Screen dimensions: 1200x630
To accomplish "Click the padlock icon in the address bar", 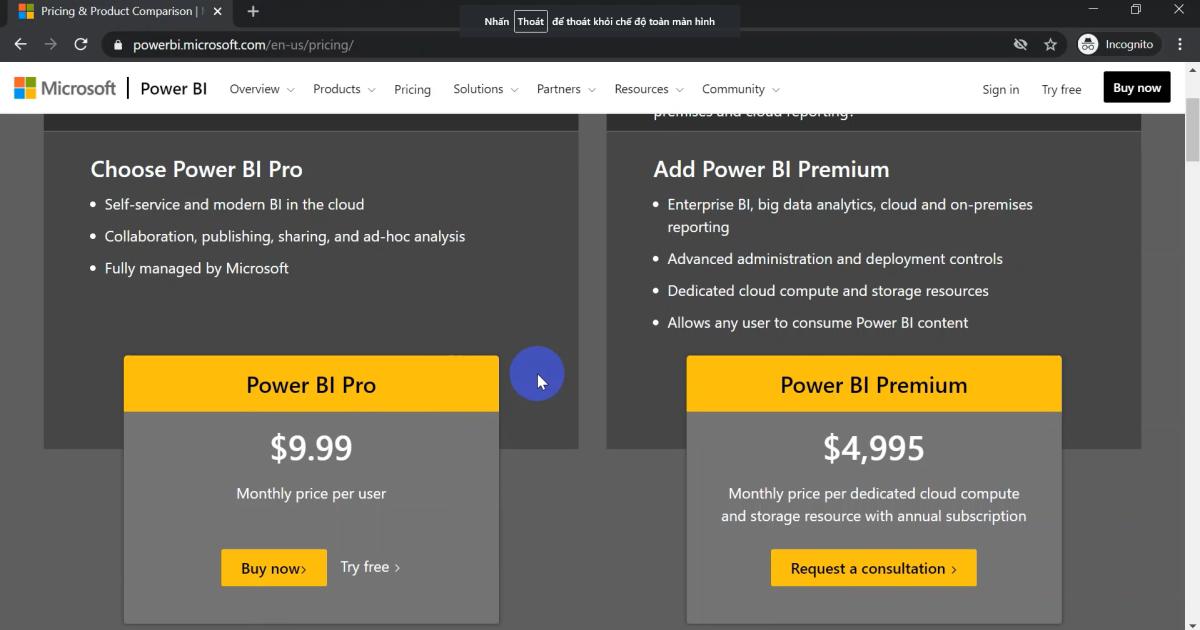I will point(118,44).
